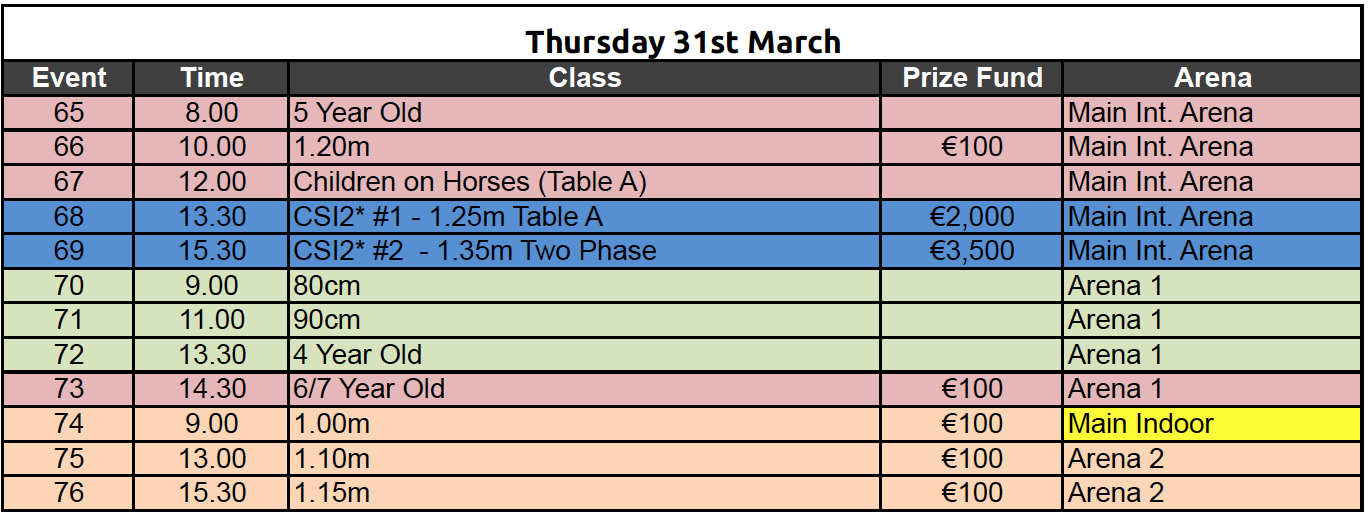Click the Arena column header

pos(1213,78)
